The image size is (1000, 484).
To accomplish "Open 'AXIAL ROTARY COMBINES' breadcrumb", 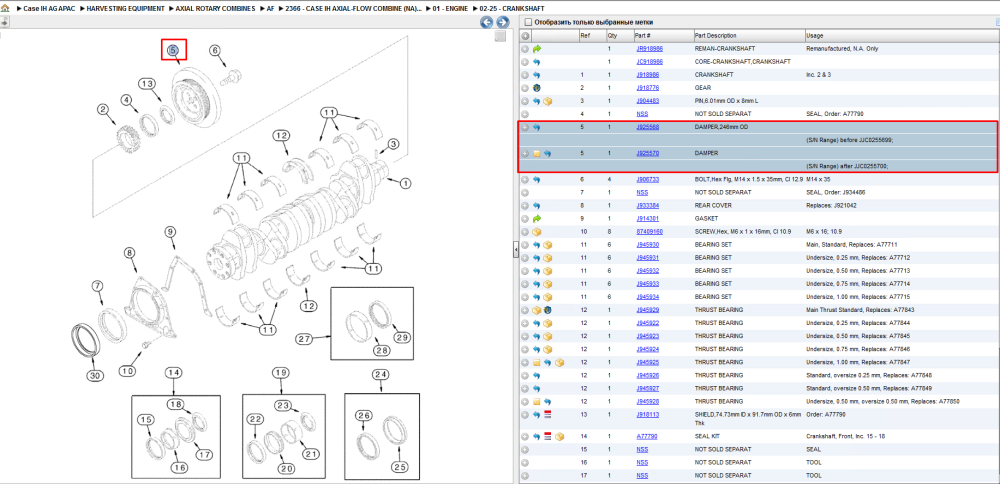I will [216, 9].
